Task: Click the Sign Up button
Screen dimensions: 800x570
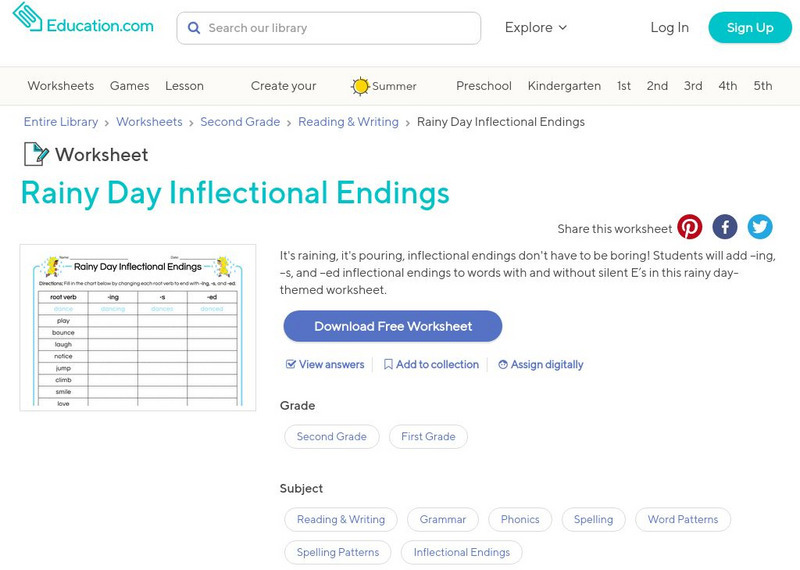Action: coord(750,28)
